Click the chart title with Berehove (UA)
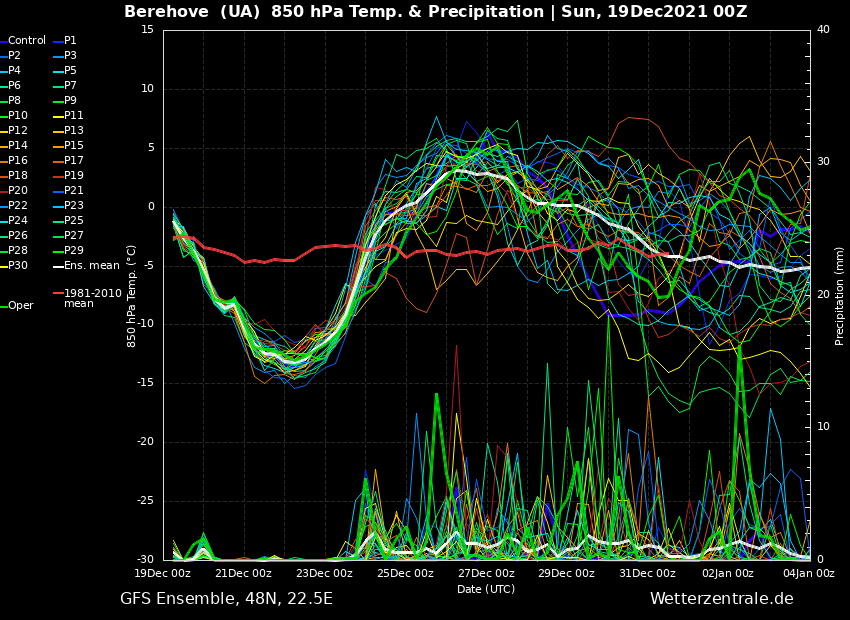850x620 pixels. (435, 12)
